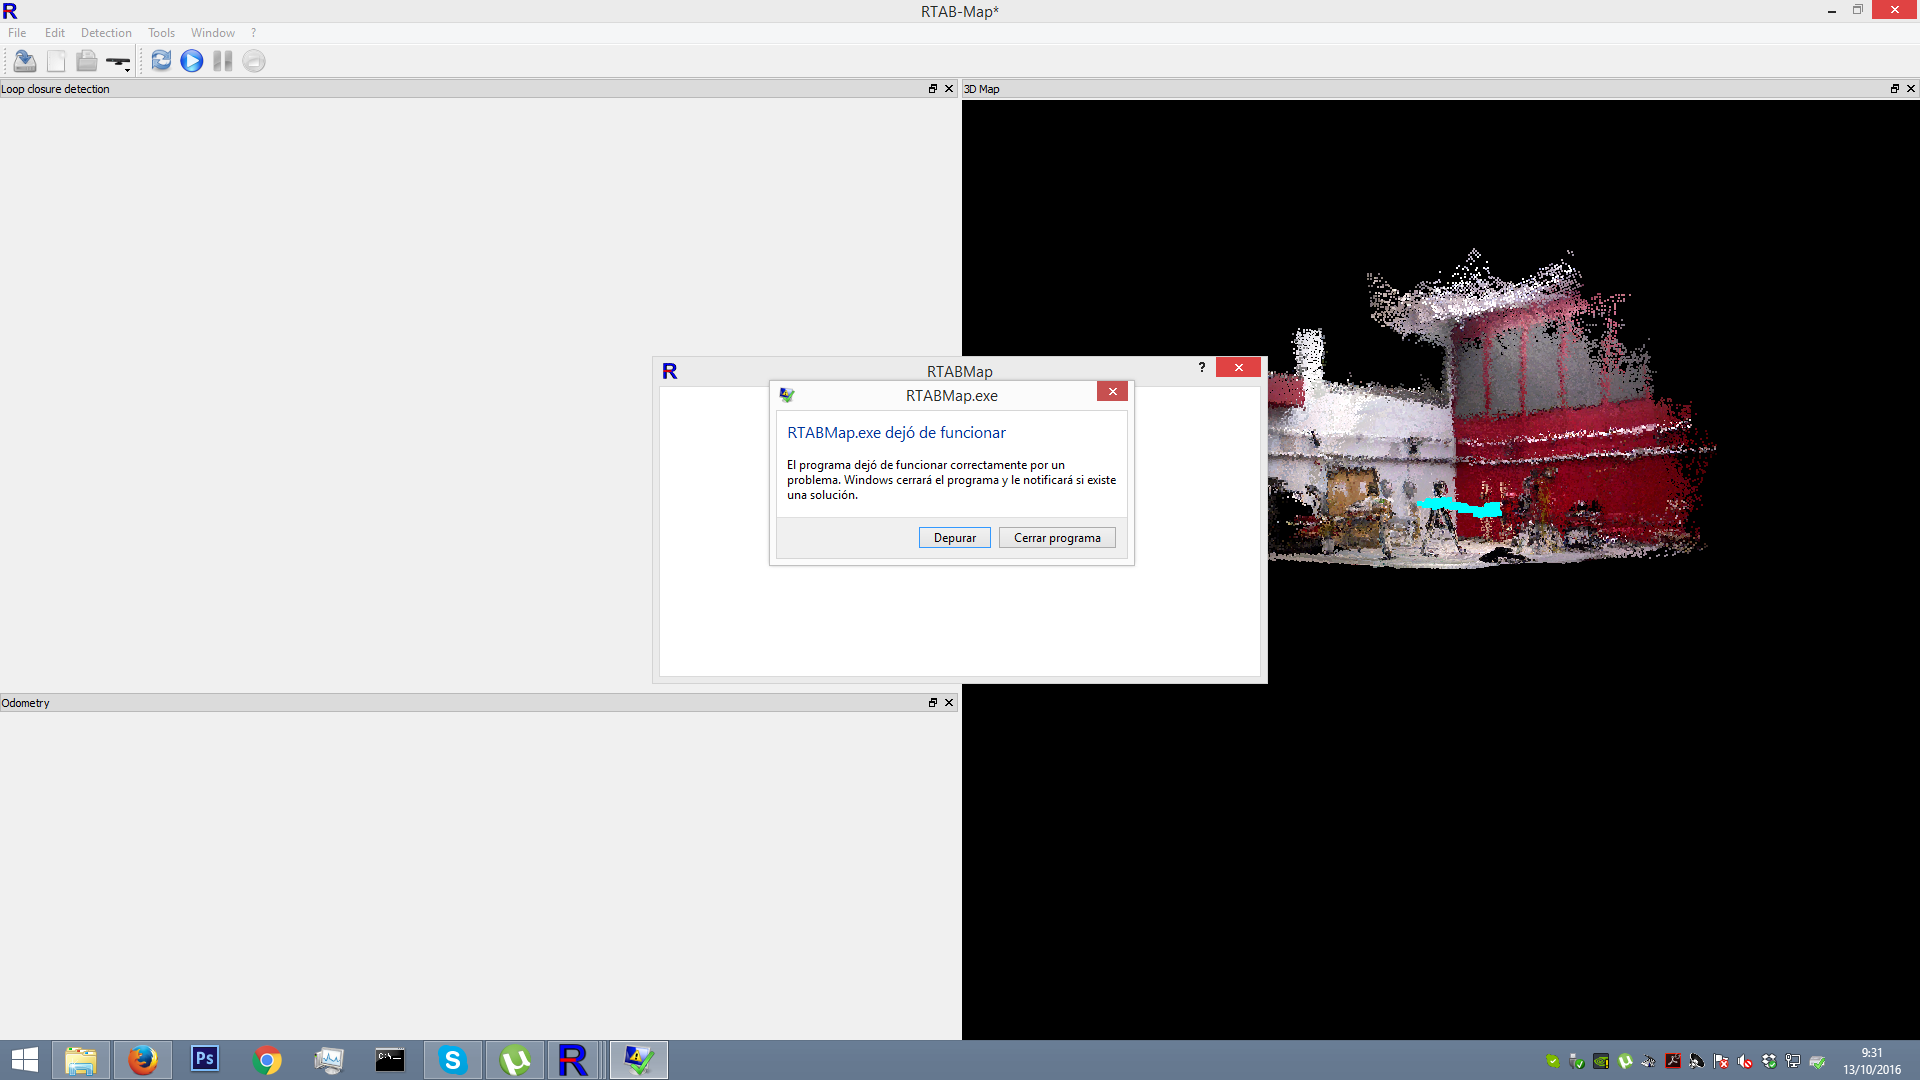Click the gray stop icon in toolbar
The width and height of the screenshot is (1920, 1080).
point(254,61)
